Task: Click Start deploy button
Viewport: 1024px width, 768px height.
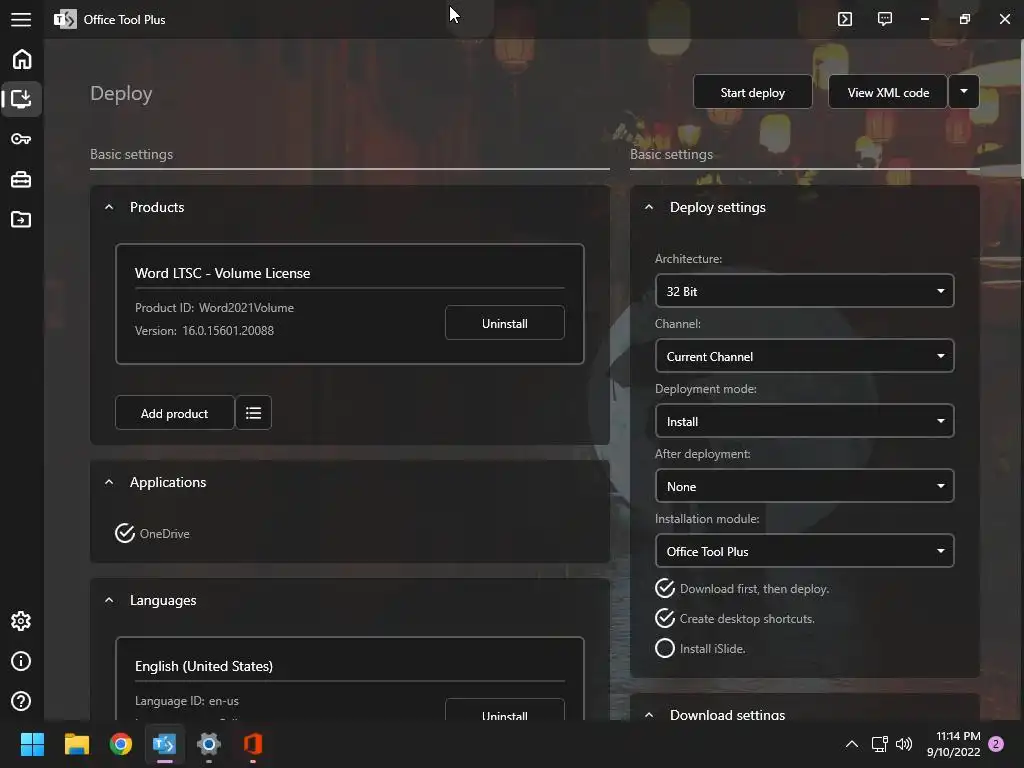Action: click(x=752, y=92)
